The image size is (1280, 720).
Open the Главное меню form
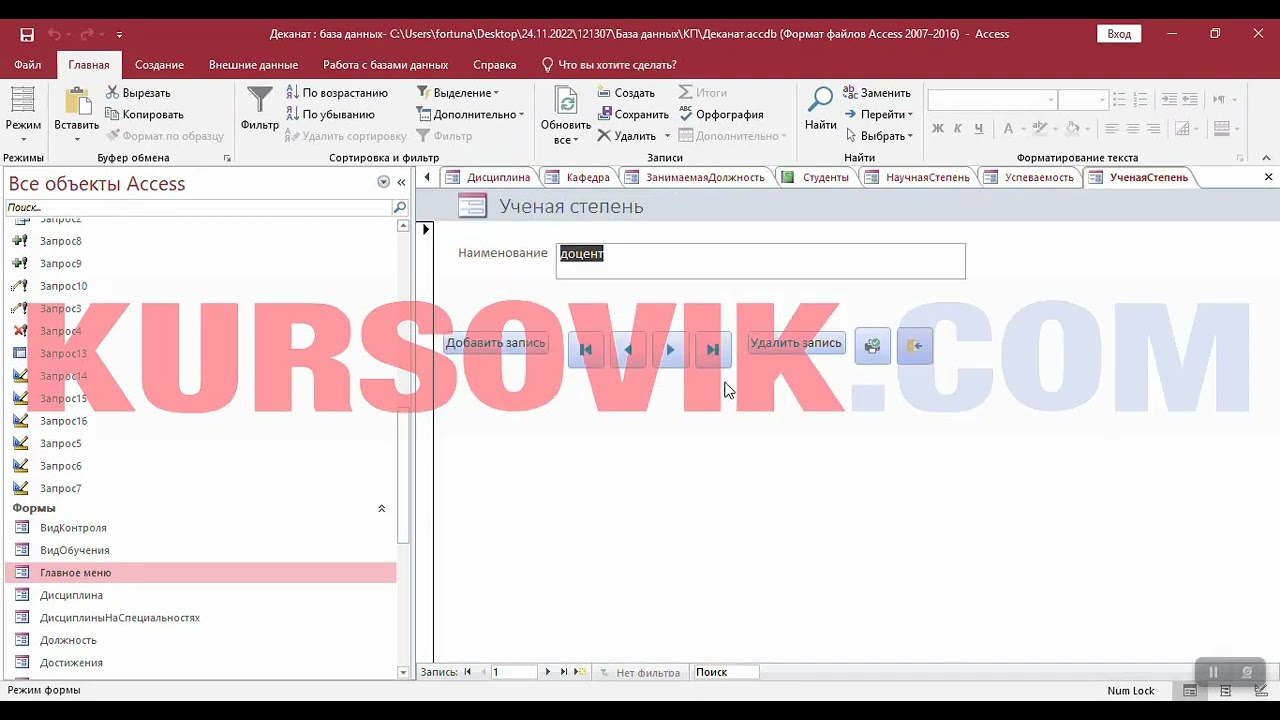pos(200,573)
